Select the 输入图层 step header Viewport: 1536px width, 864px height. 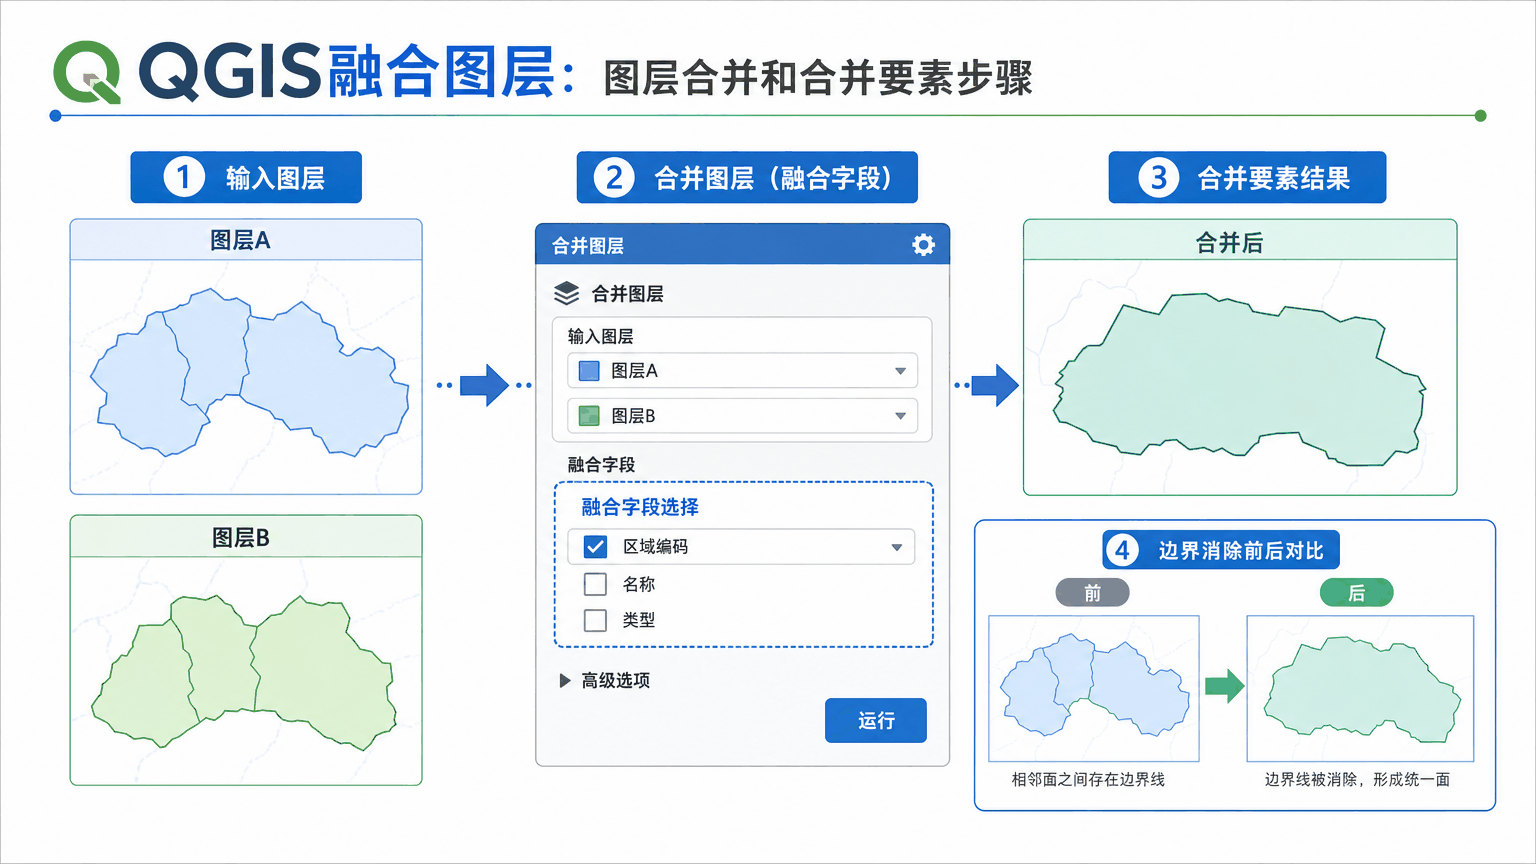click(x=246, y=178)
